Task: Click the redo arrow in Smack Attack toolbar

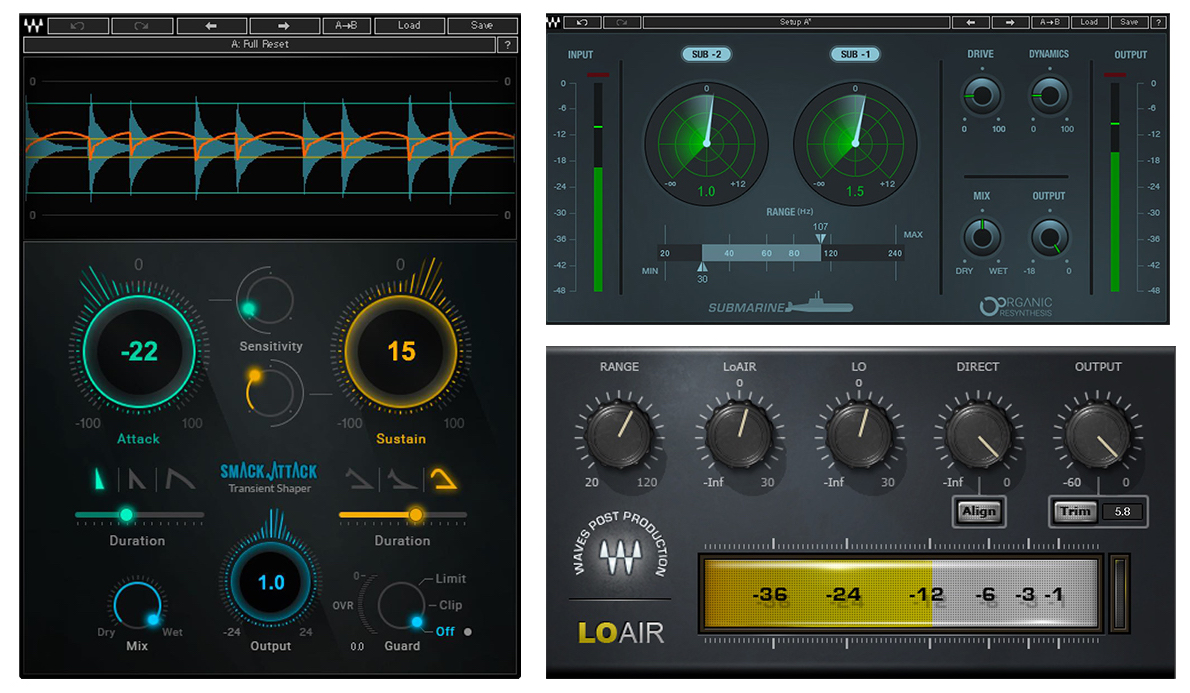Action: (x=142, y=25)
